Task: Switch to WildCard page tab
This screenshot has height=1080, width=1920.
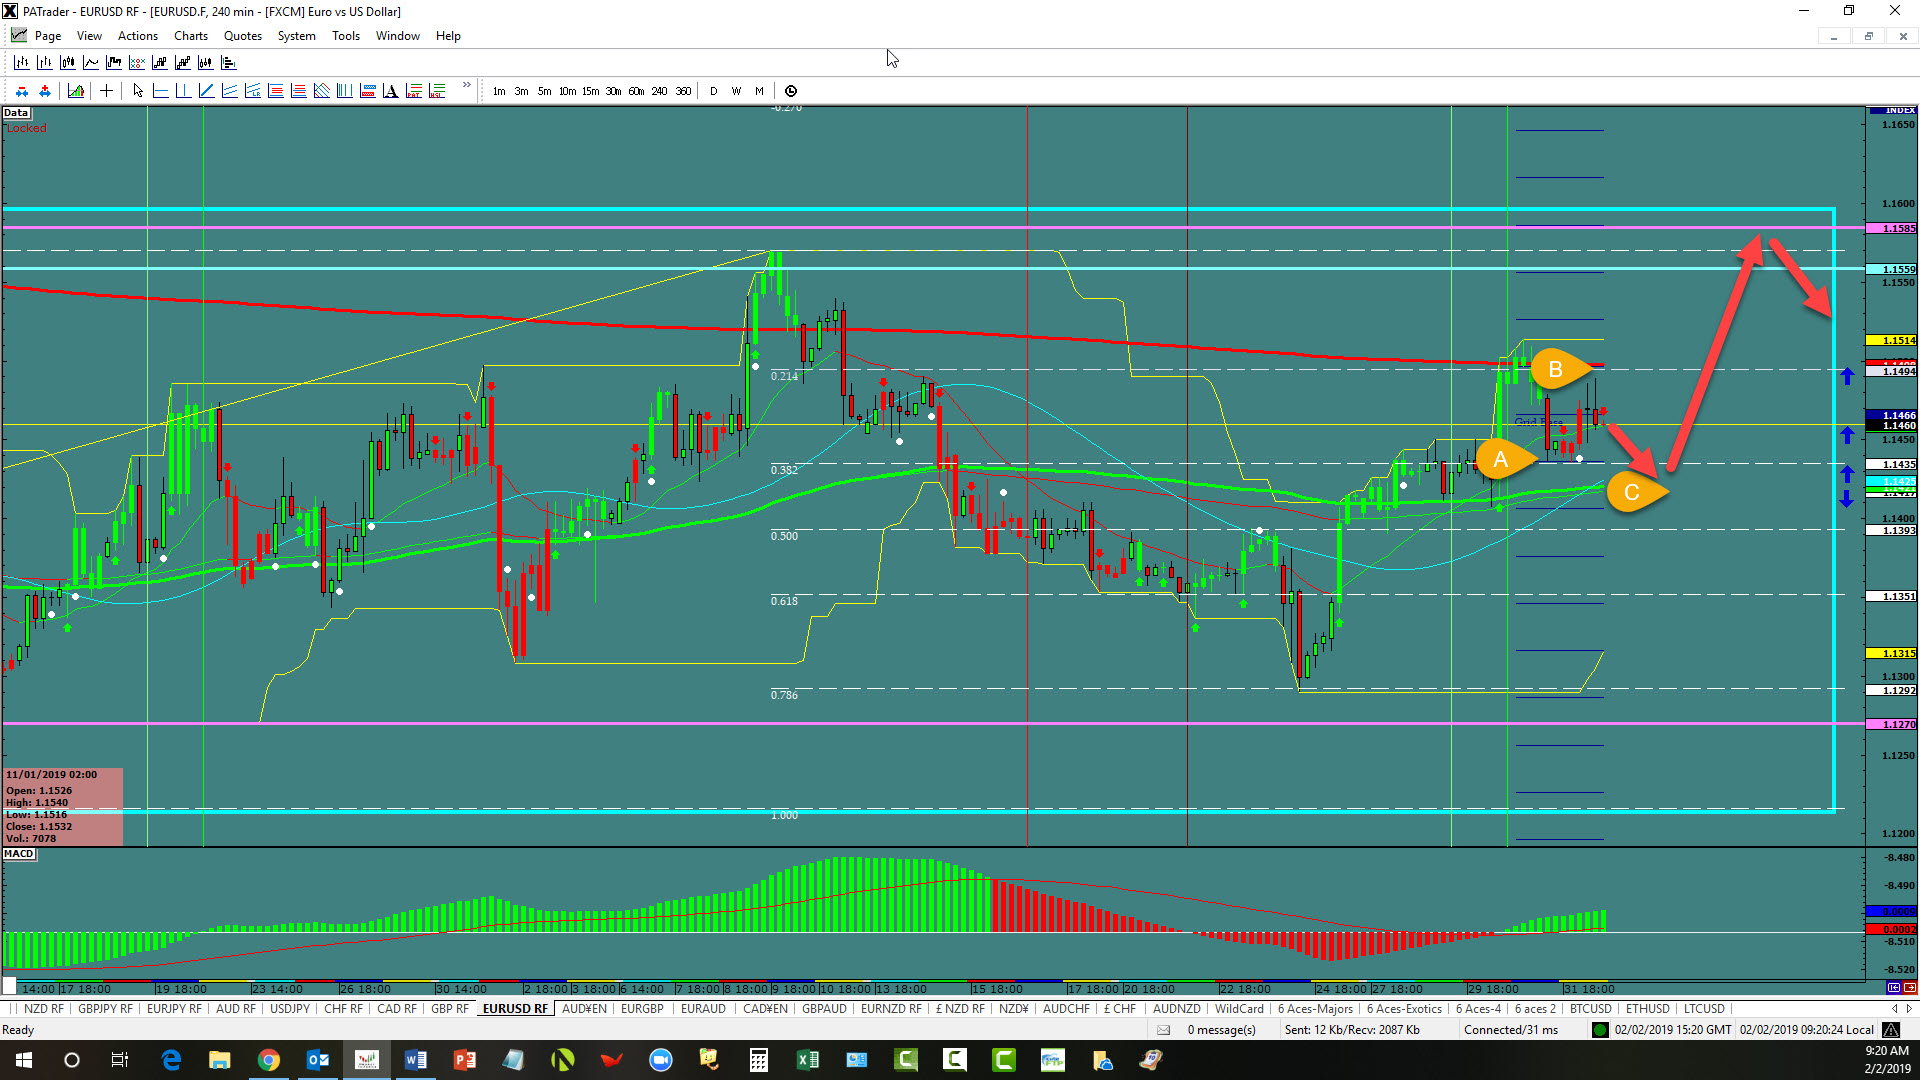Action: [x=1239, y=1008]
